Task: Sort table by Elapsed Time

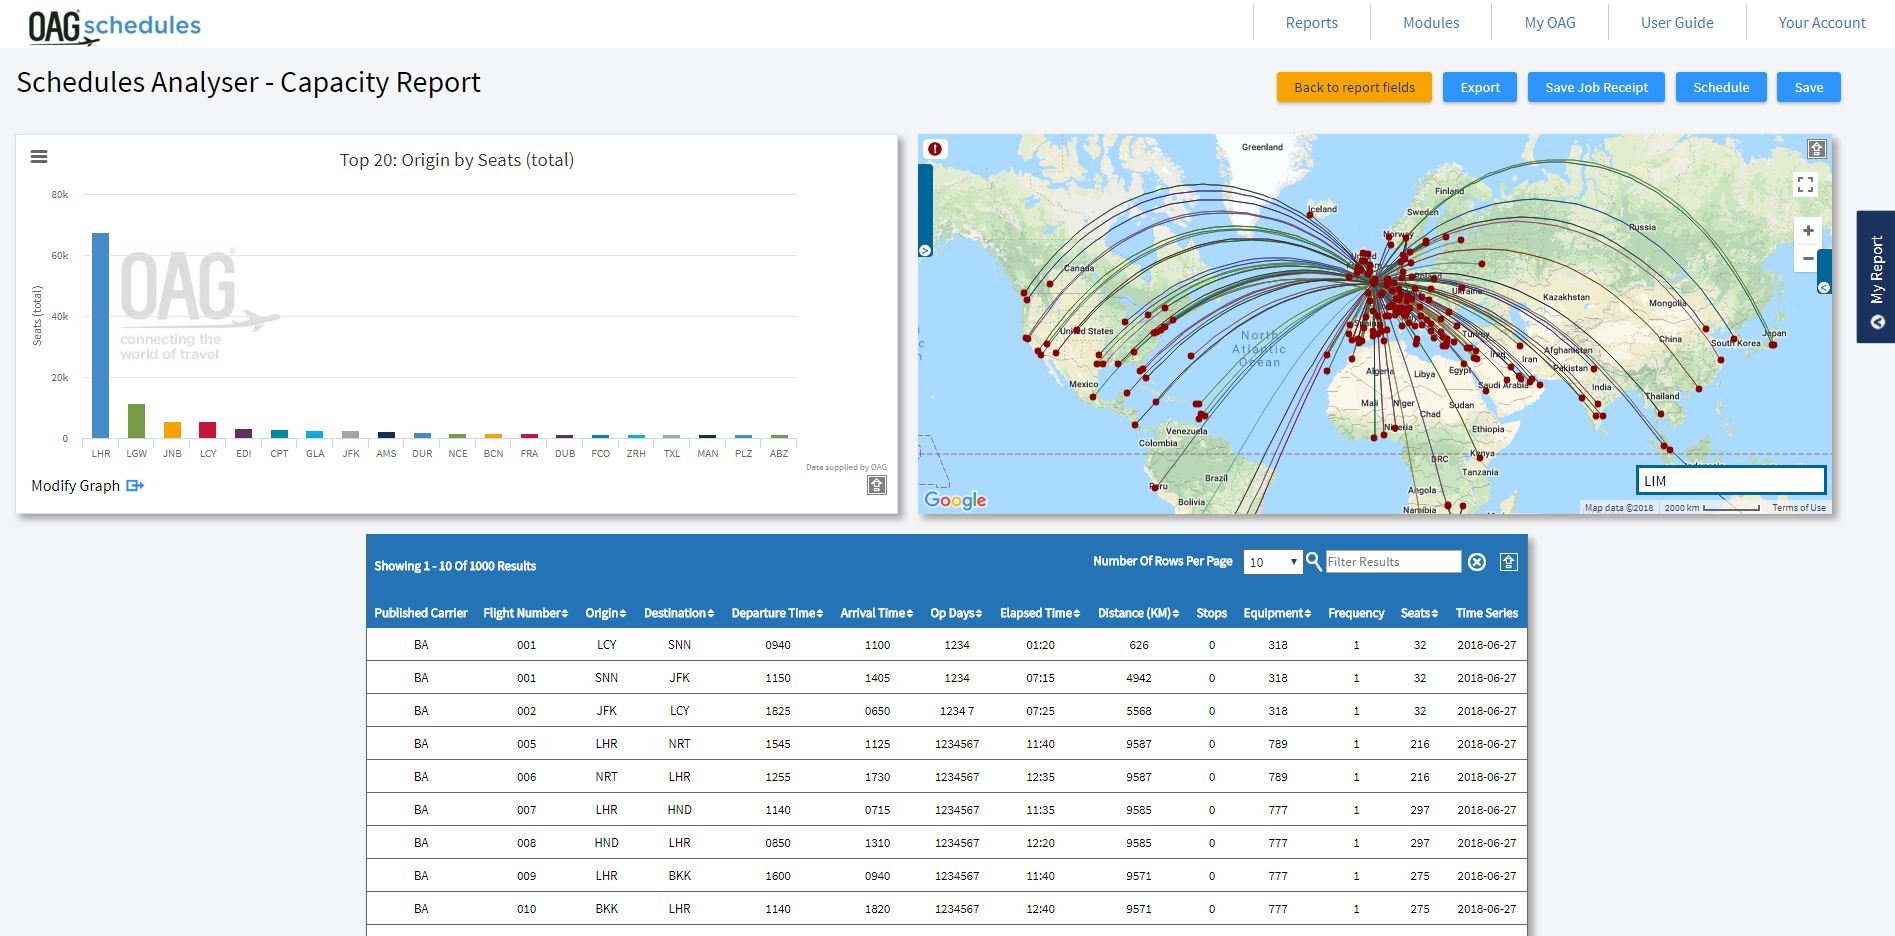Action: coord(1040,613)
